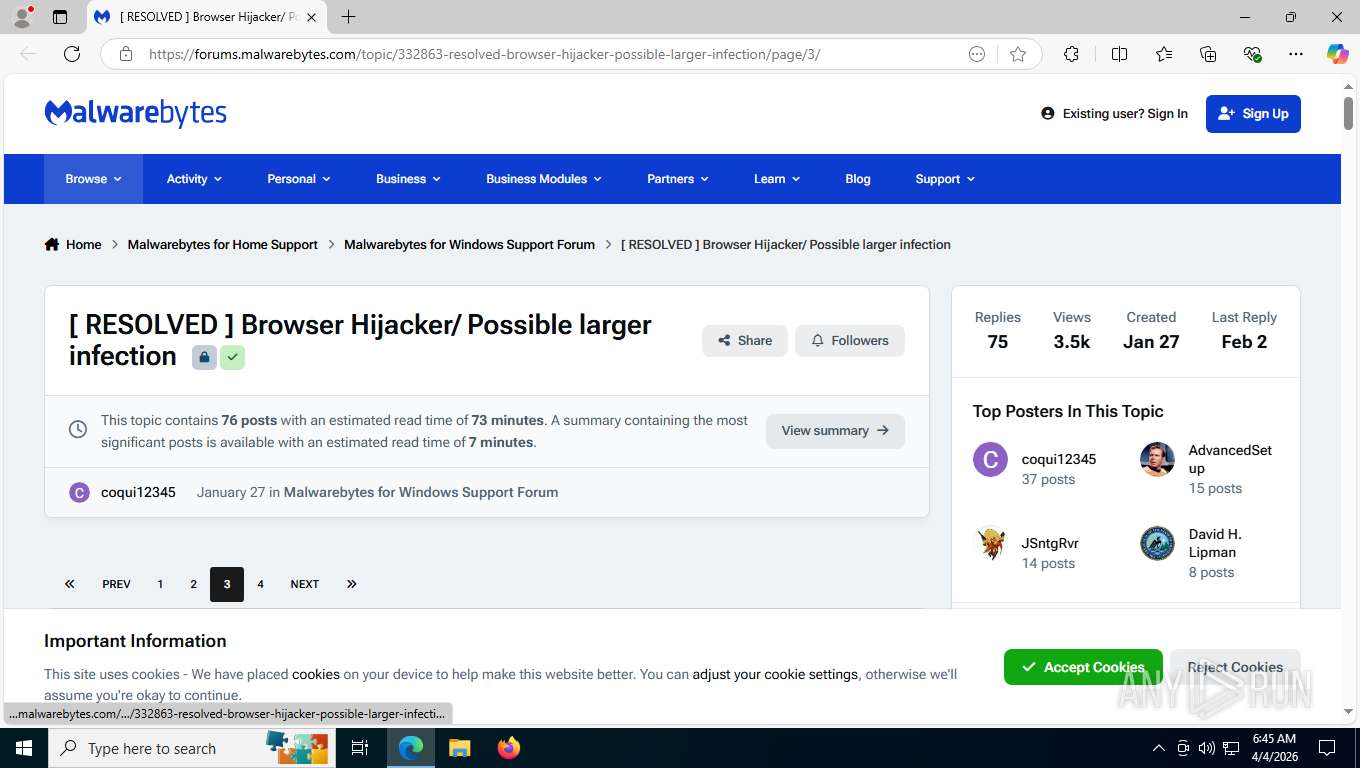Open Task View on taskbar
The width and height of the screenshot is (1360, 768).
(x=360, y=748)
